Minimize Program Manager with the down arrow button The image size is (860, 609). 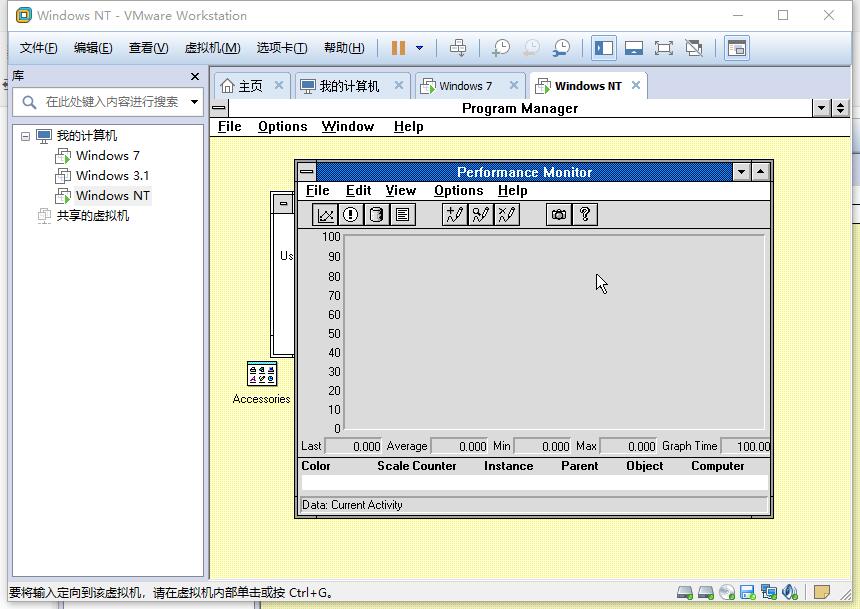click(821, 108)
